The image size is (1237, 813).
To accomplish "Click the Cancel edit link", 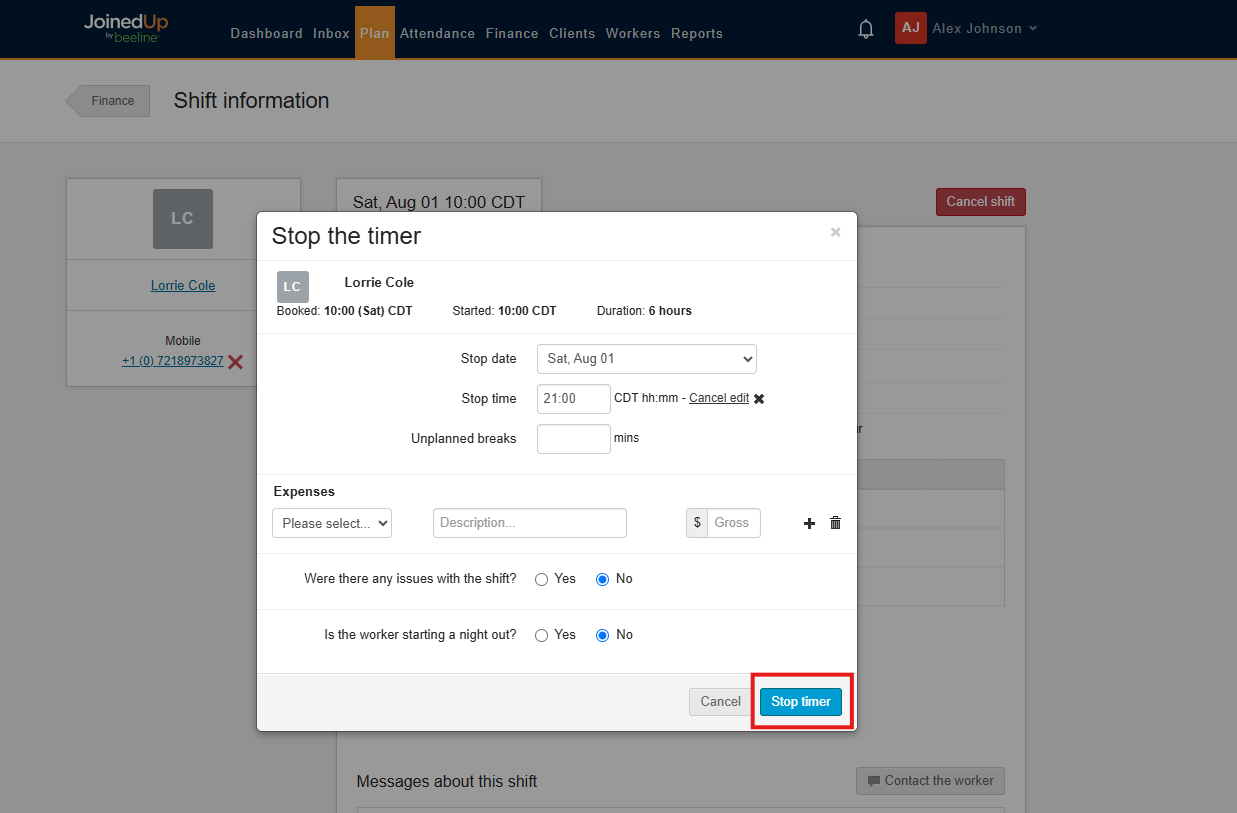I will click(719, 398).
